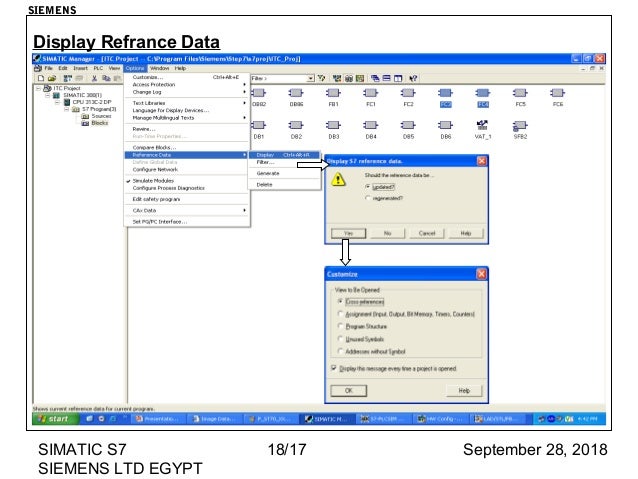
Task: Click Help in reference data dialog
Action: pos(466,233)
